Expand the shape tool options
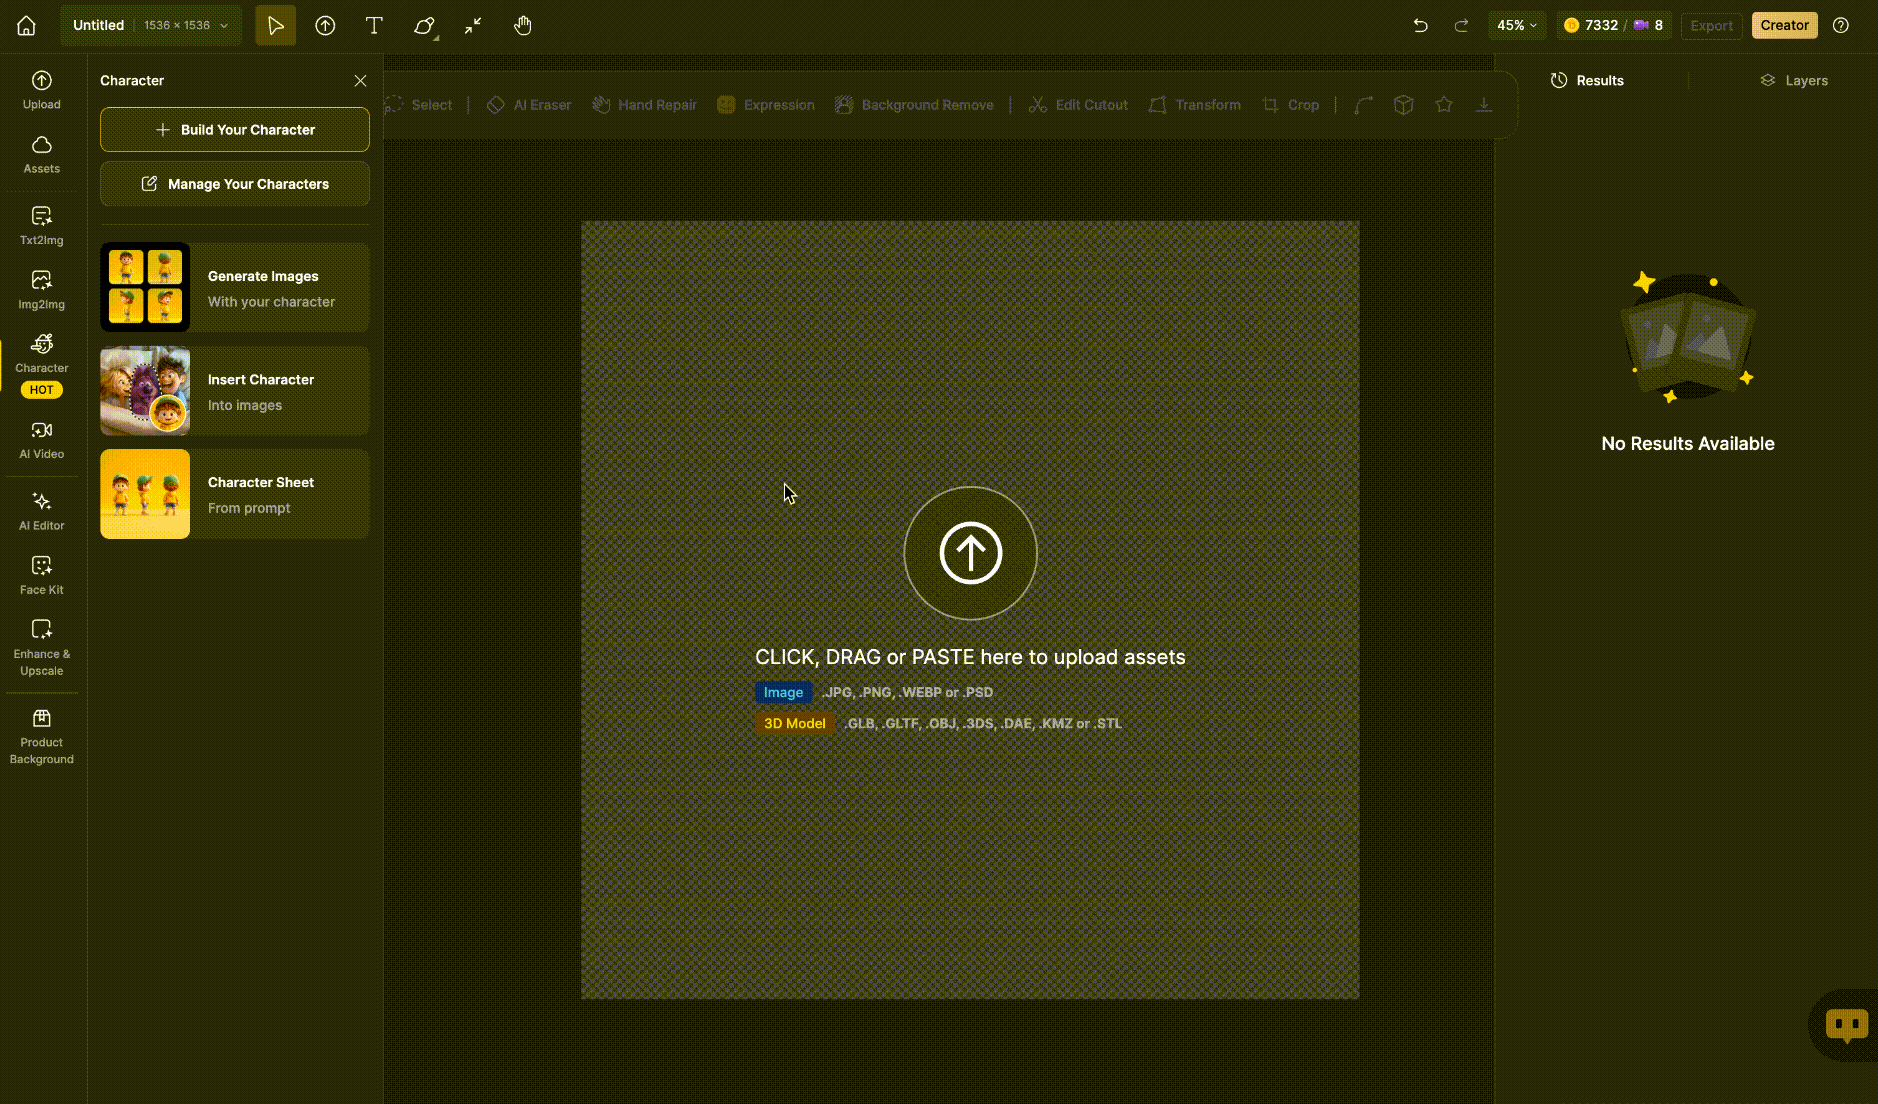Screen dimensions: 1878x1104 point(426,26)
